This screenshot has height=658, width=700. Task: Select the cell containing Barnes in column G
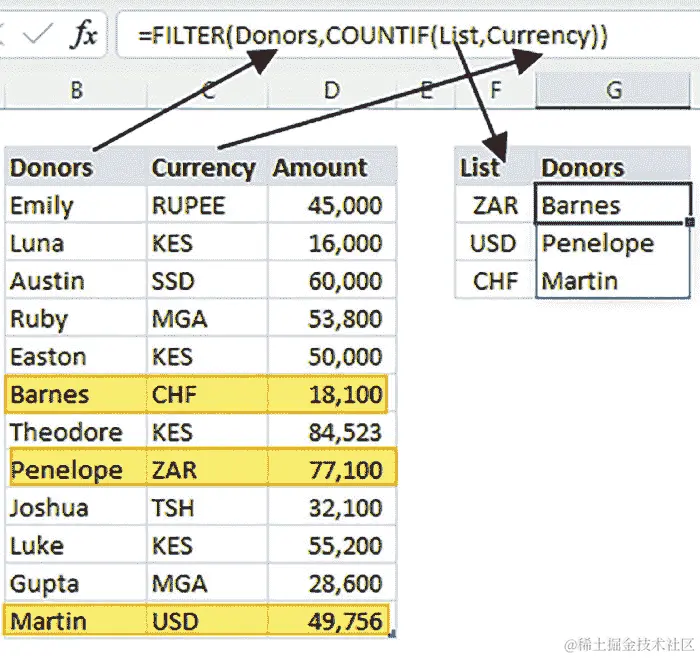coord(612,204)
